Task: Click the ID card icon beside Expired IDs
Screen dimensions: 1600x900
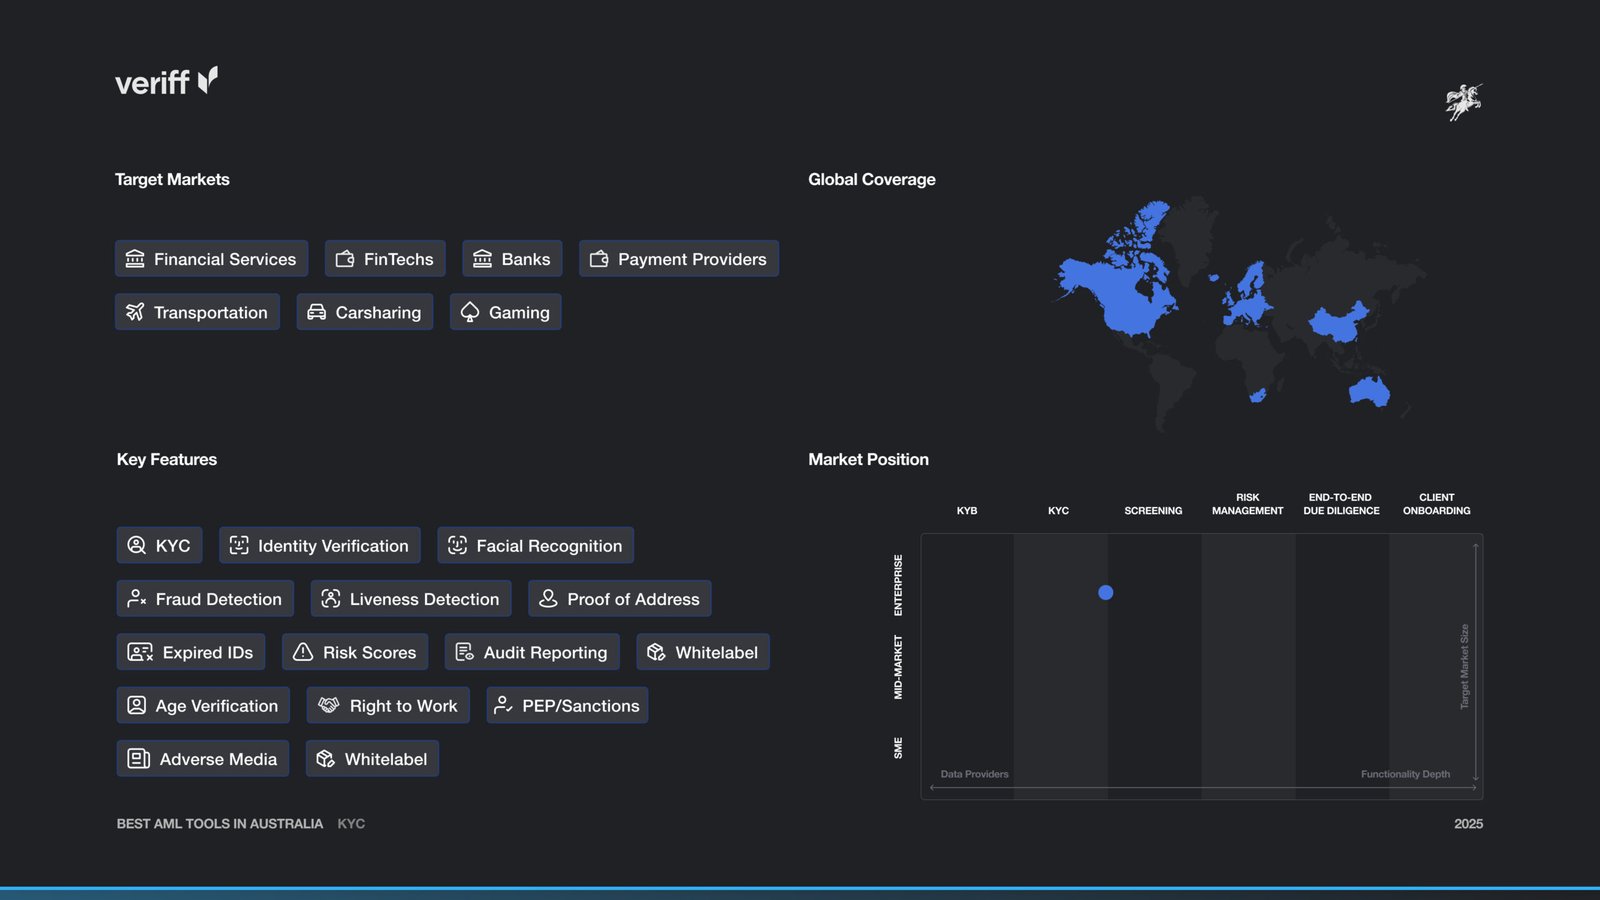Action: tap(140, 652)
